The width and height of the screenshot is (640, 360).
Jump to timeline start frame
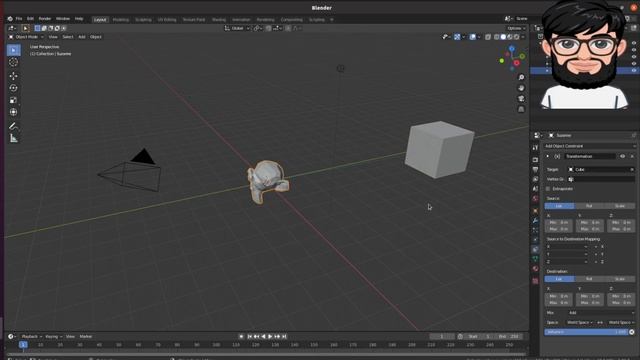(x=249, y=336)
